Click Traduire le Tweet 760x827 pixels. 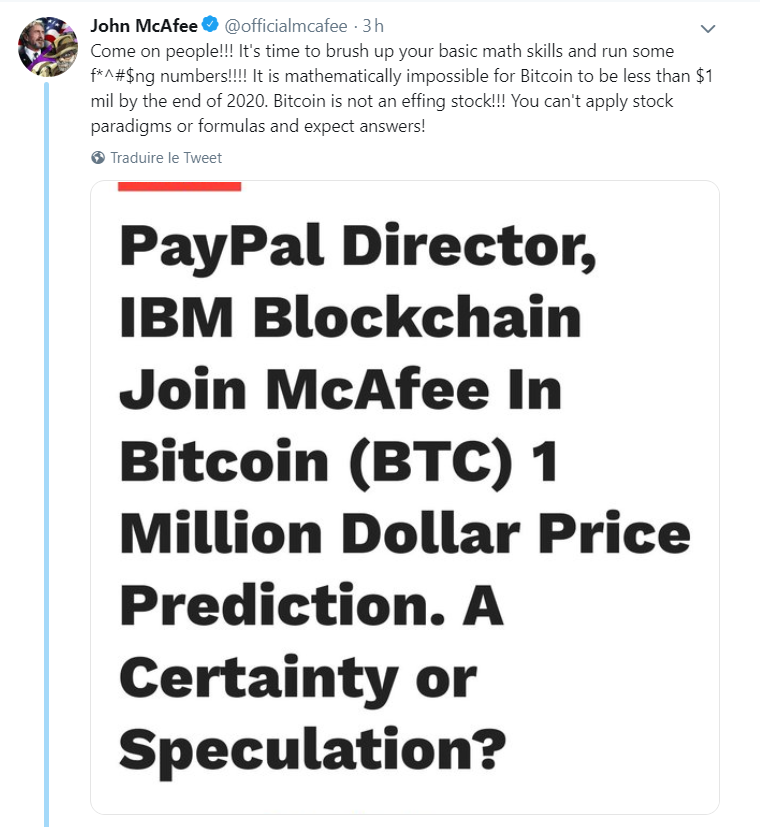pos(166,158)
